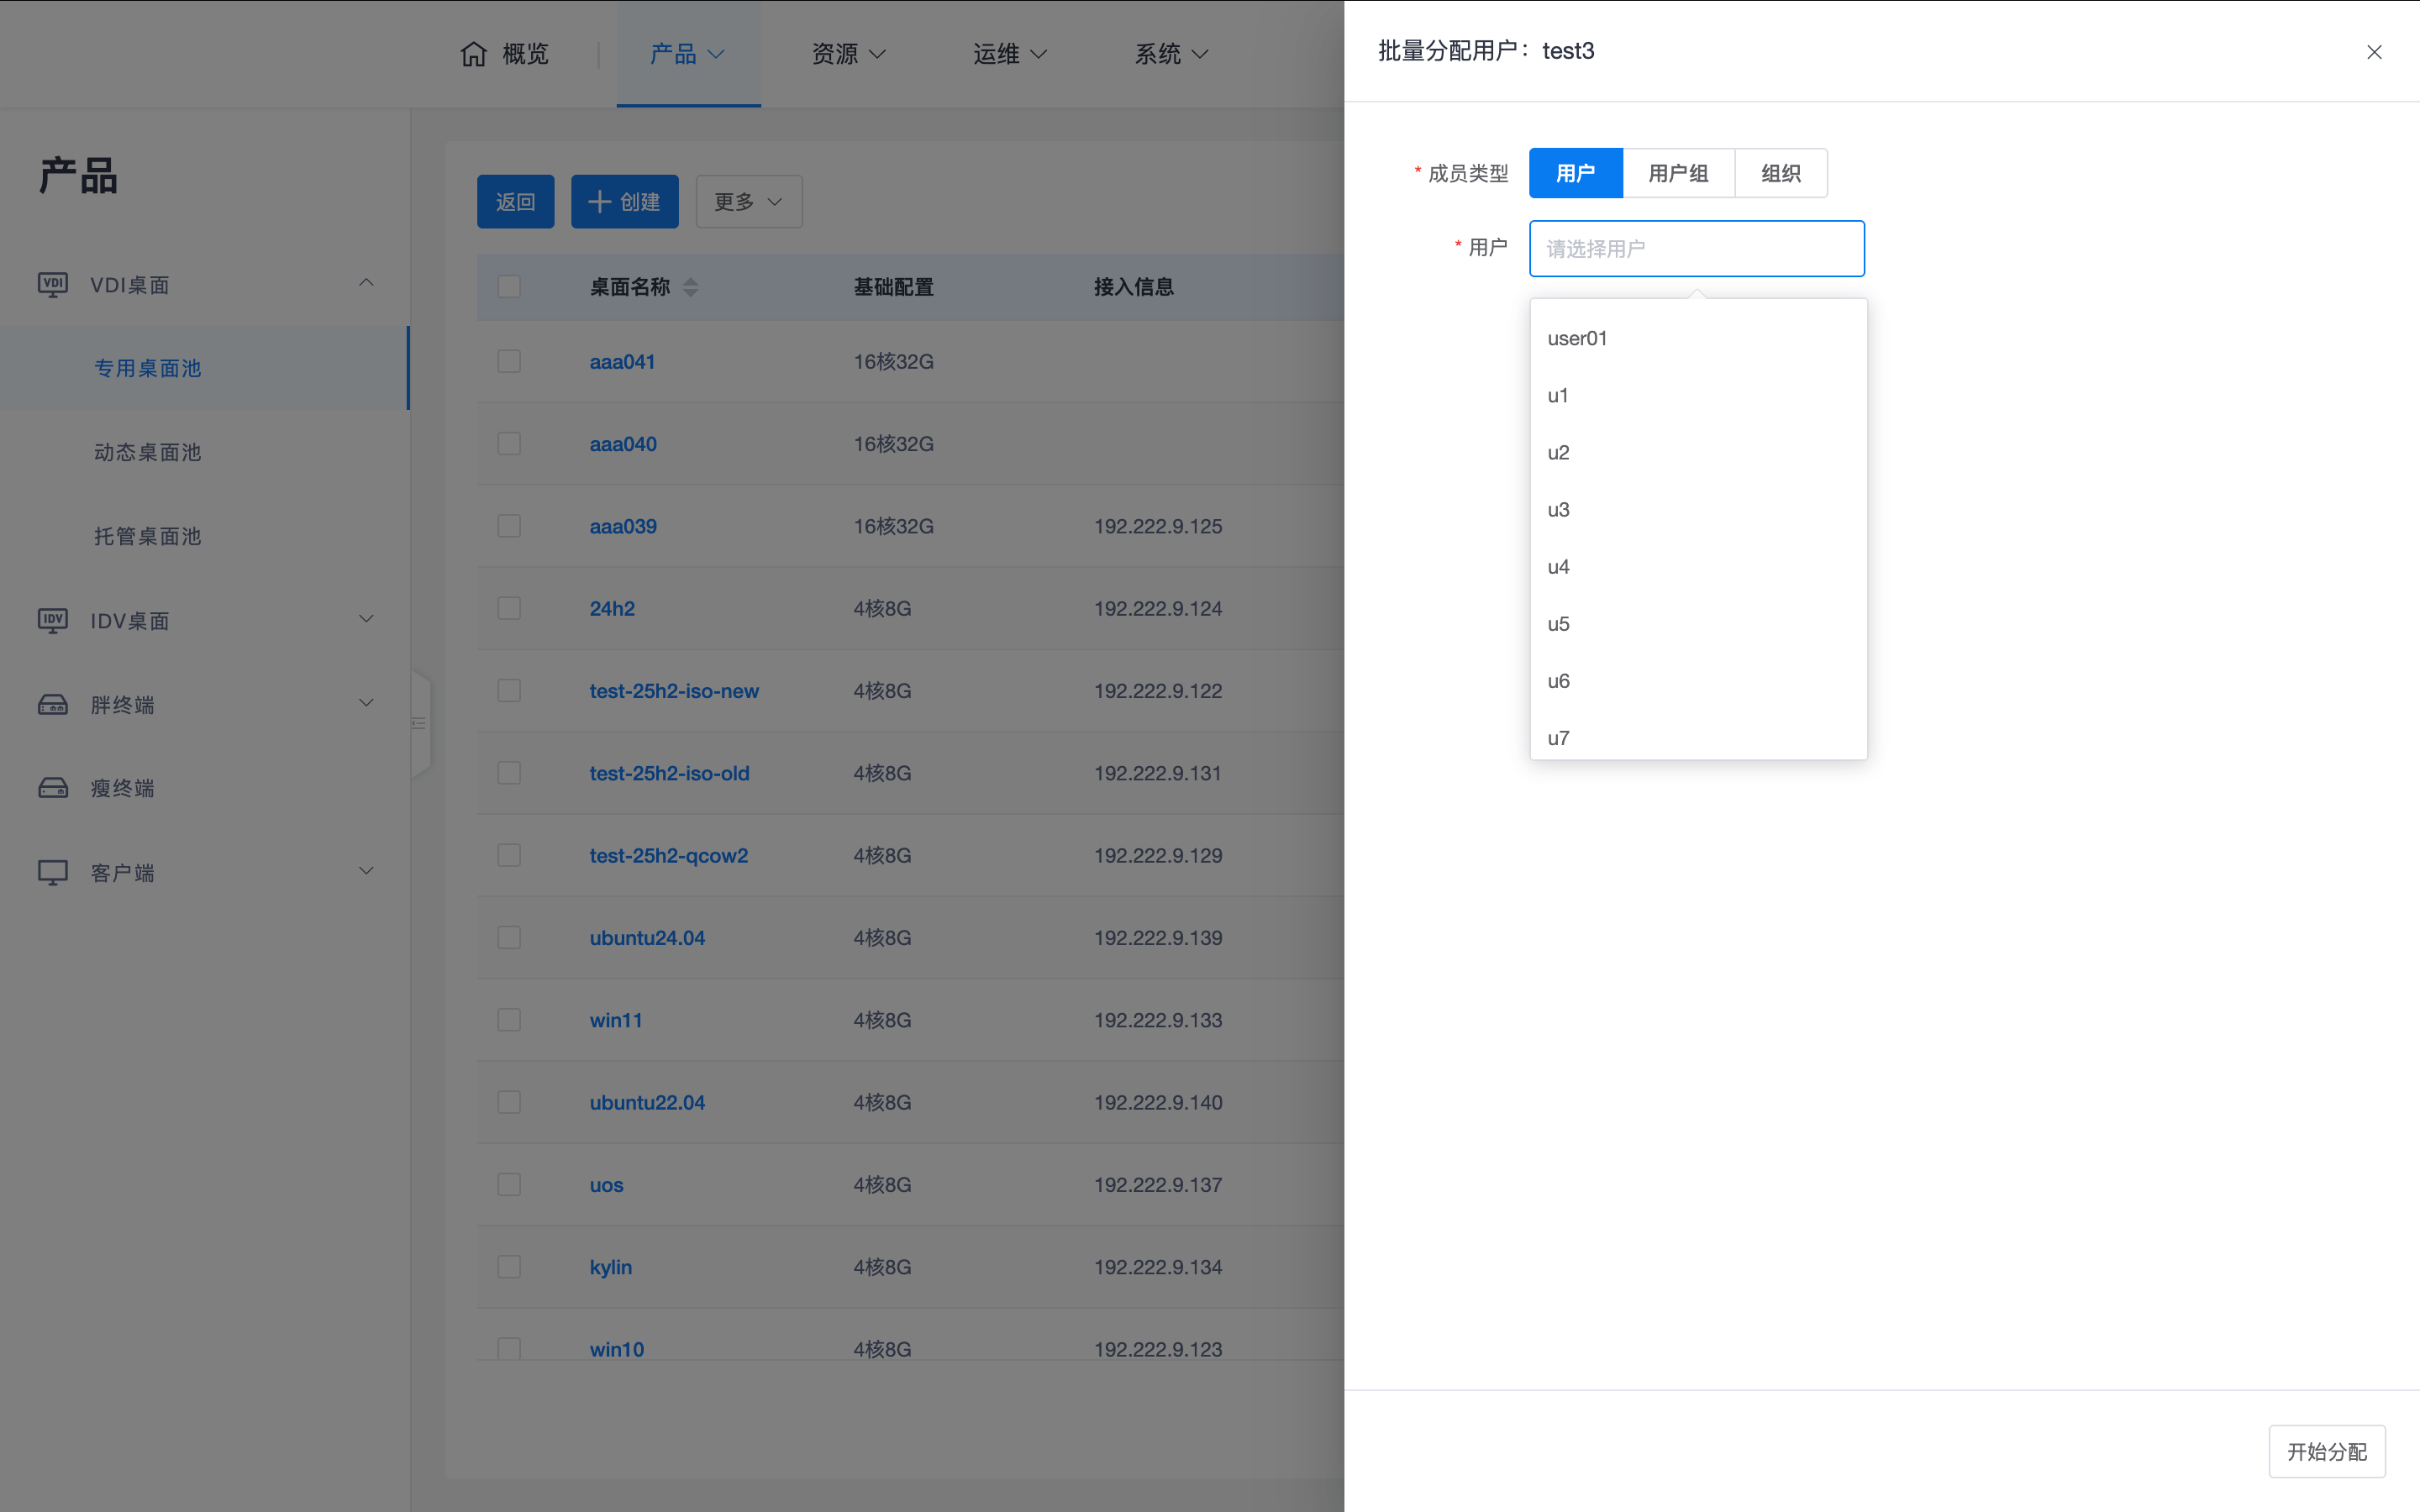Open the 资源 top navigation menu
Image resolution: width=2420 pixels, height=1512 pixels.
click(x=848, y=54)
